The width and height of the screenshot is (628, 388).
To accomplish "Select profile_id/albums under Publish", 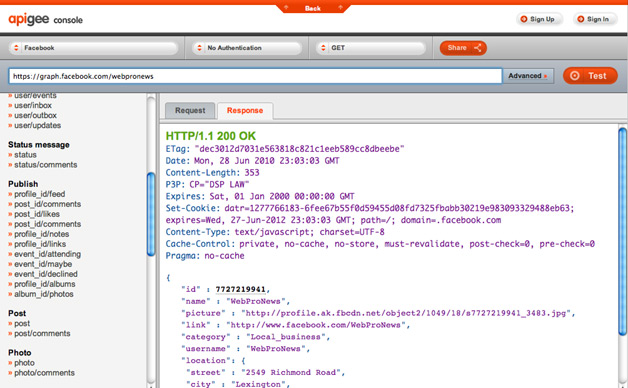I will (x=44, y=284).
